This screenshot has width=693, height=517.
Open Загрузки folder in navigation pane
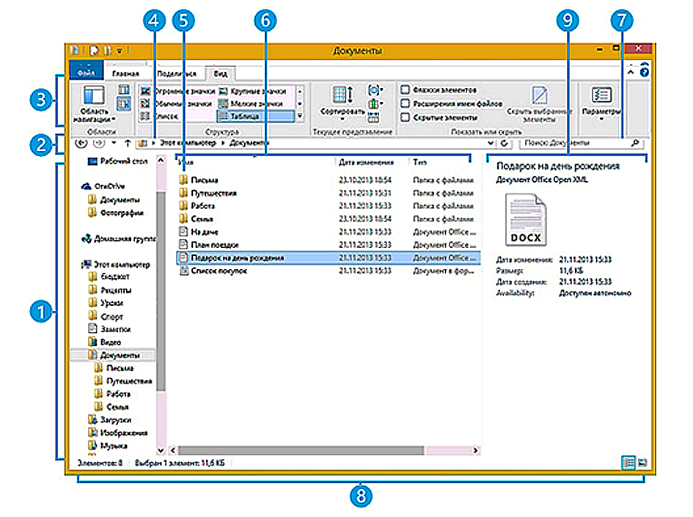(x=110, y=420)
